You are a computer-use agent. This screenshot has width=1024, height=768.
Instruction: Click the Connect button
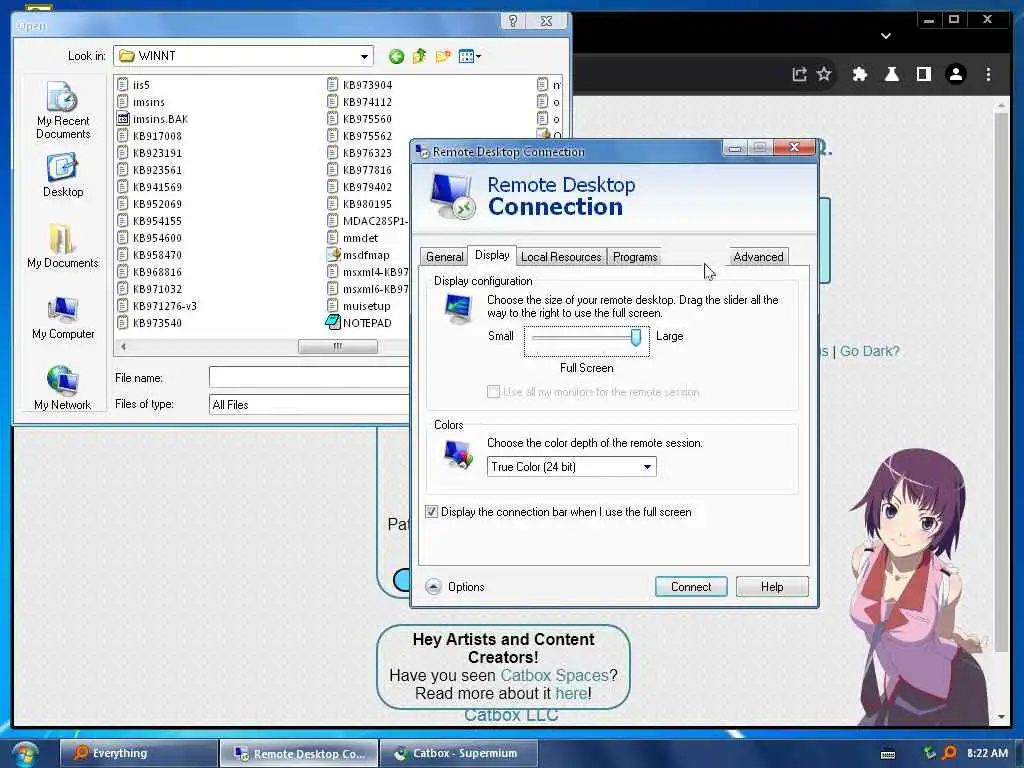(691, 586)
